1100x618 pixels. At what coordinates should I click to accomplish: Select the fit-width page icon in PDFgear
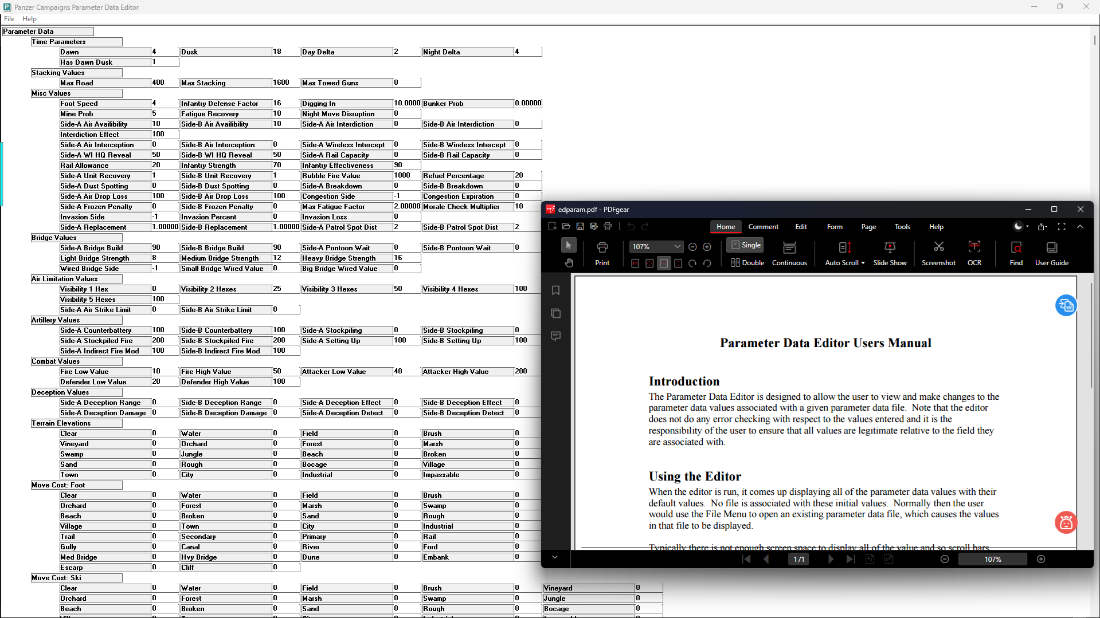tap(664, 264)
